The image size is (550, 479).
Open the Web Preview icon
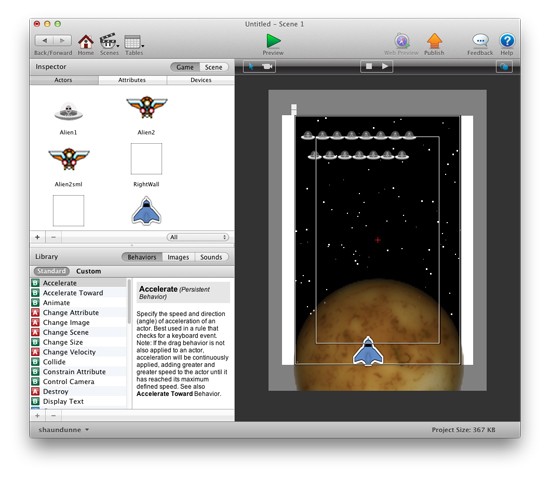pos(402,41)
